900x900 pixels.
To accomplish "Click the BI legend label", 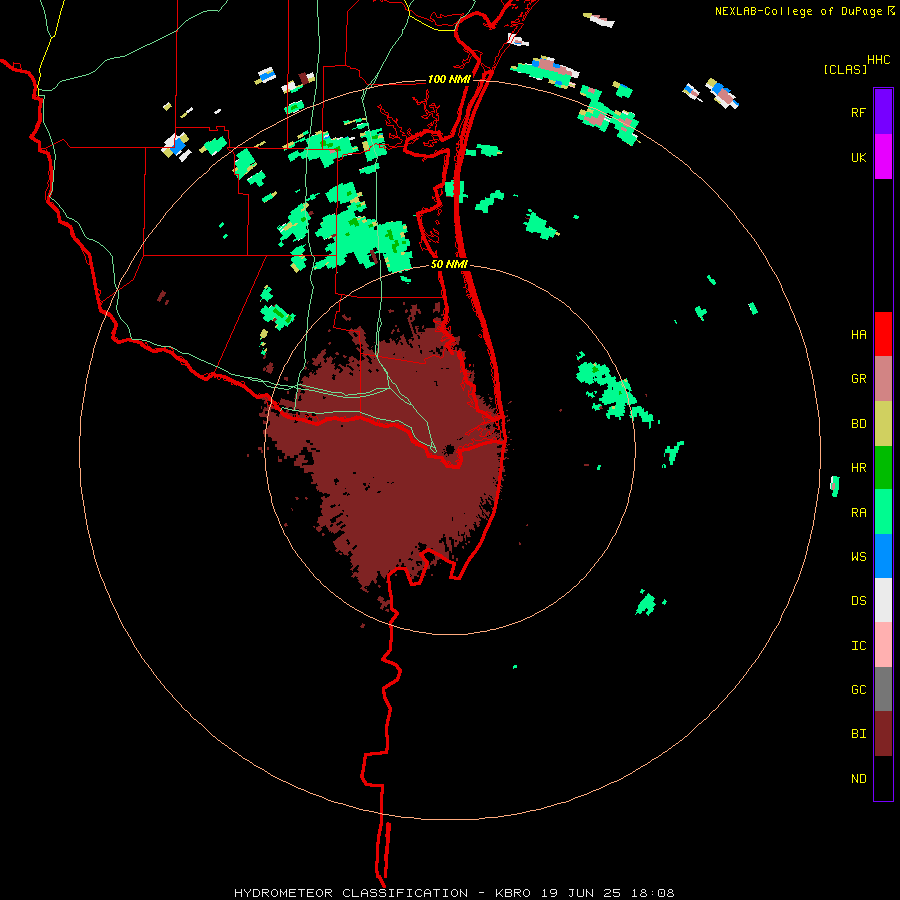I will 858,734.
